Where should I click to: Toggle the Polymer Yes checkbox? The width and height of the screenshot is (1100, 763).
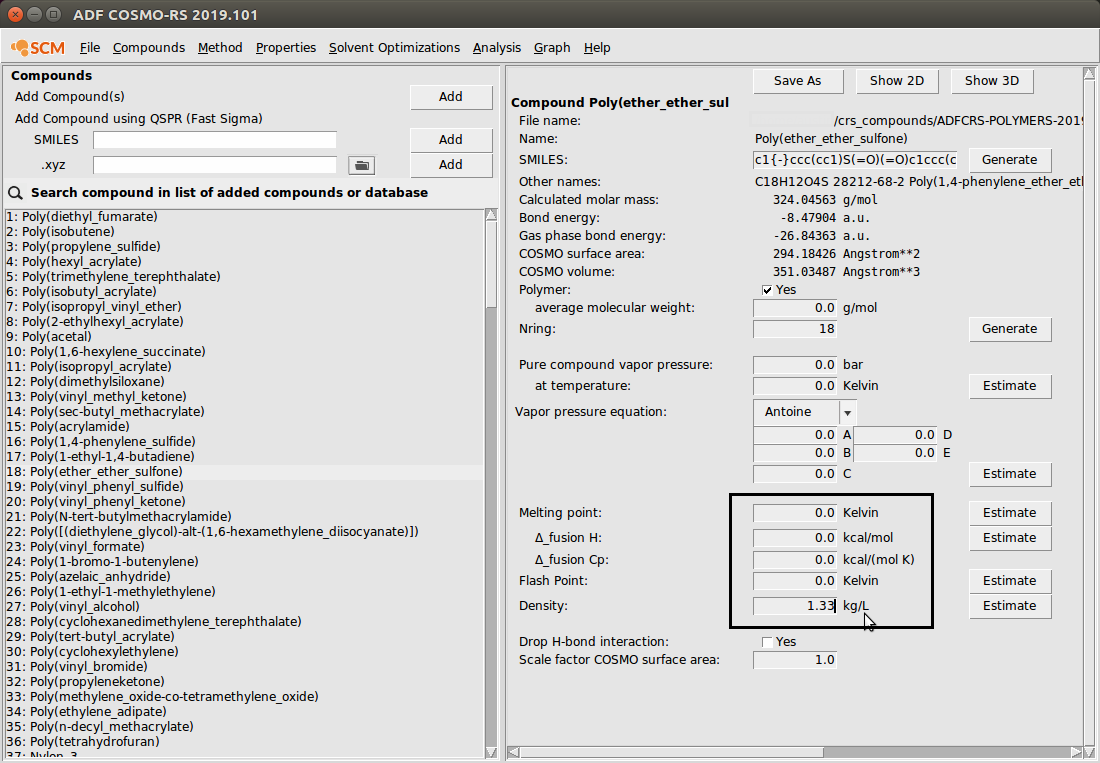point(767,289)
